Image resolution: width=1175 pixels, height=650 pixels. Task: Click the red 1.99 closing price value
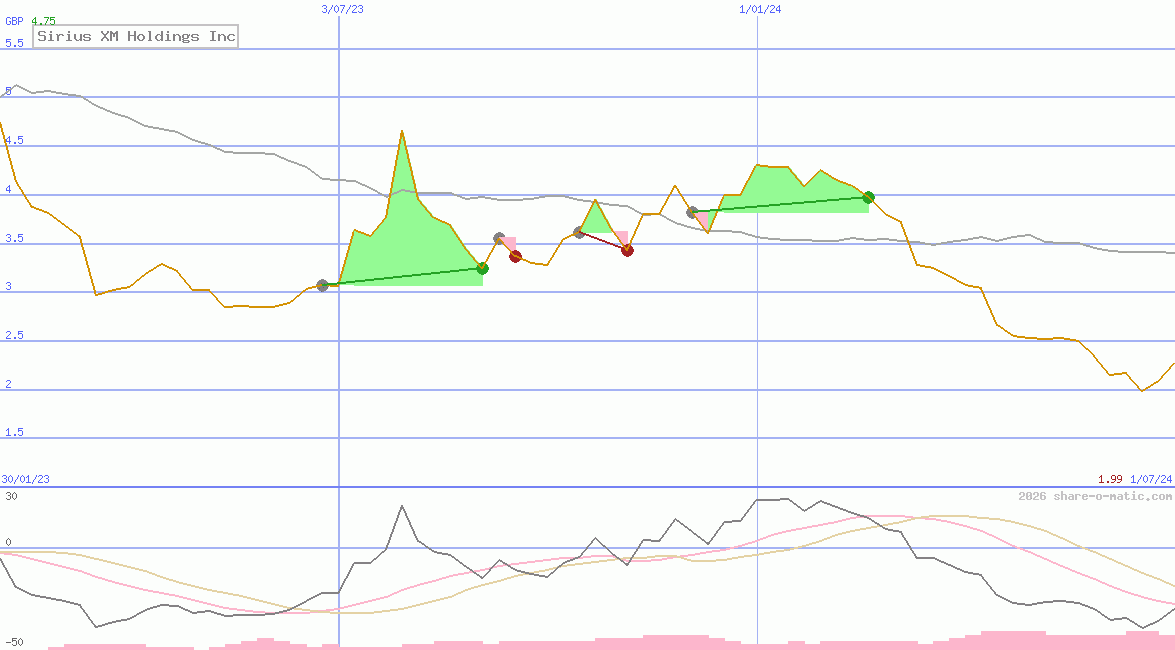pyautogui.click(x=1108, y=478)
